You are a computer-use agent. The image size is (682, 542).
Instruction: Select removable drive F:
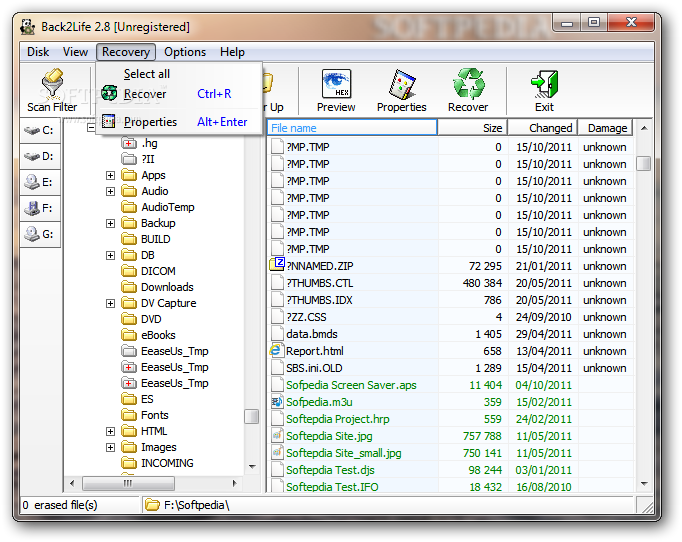click(40, 208)
